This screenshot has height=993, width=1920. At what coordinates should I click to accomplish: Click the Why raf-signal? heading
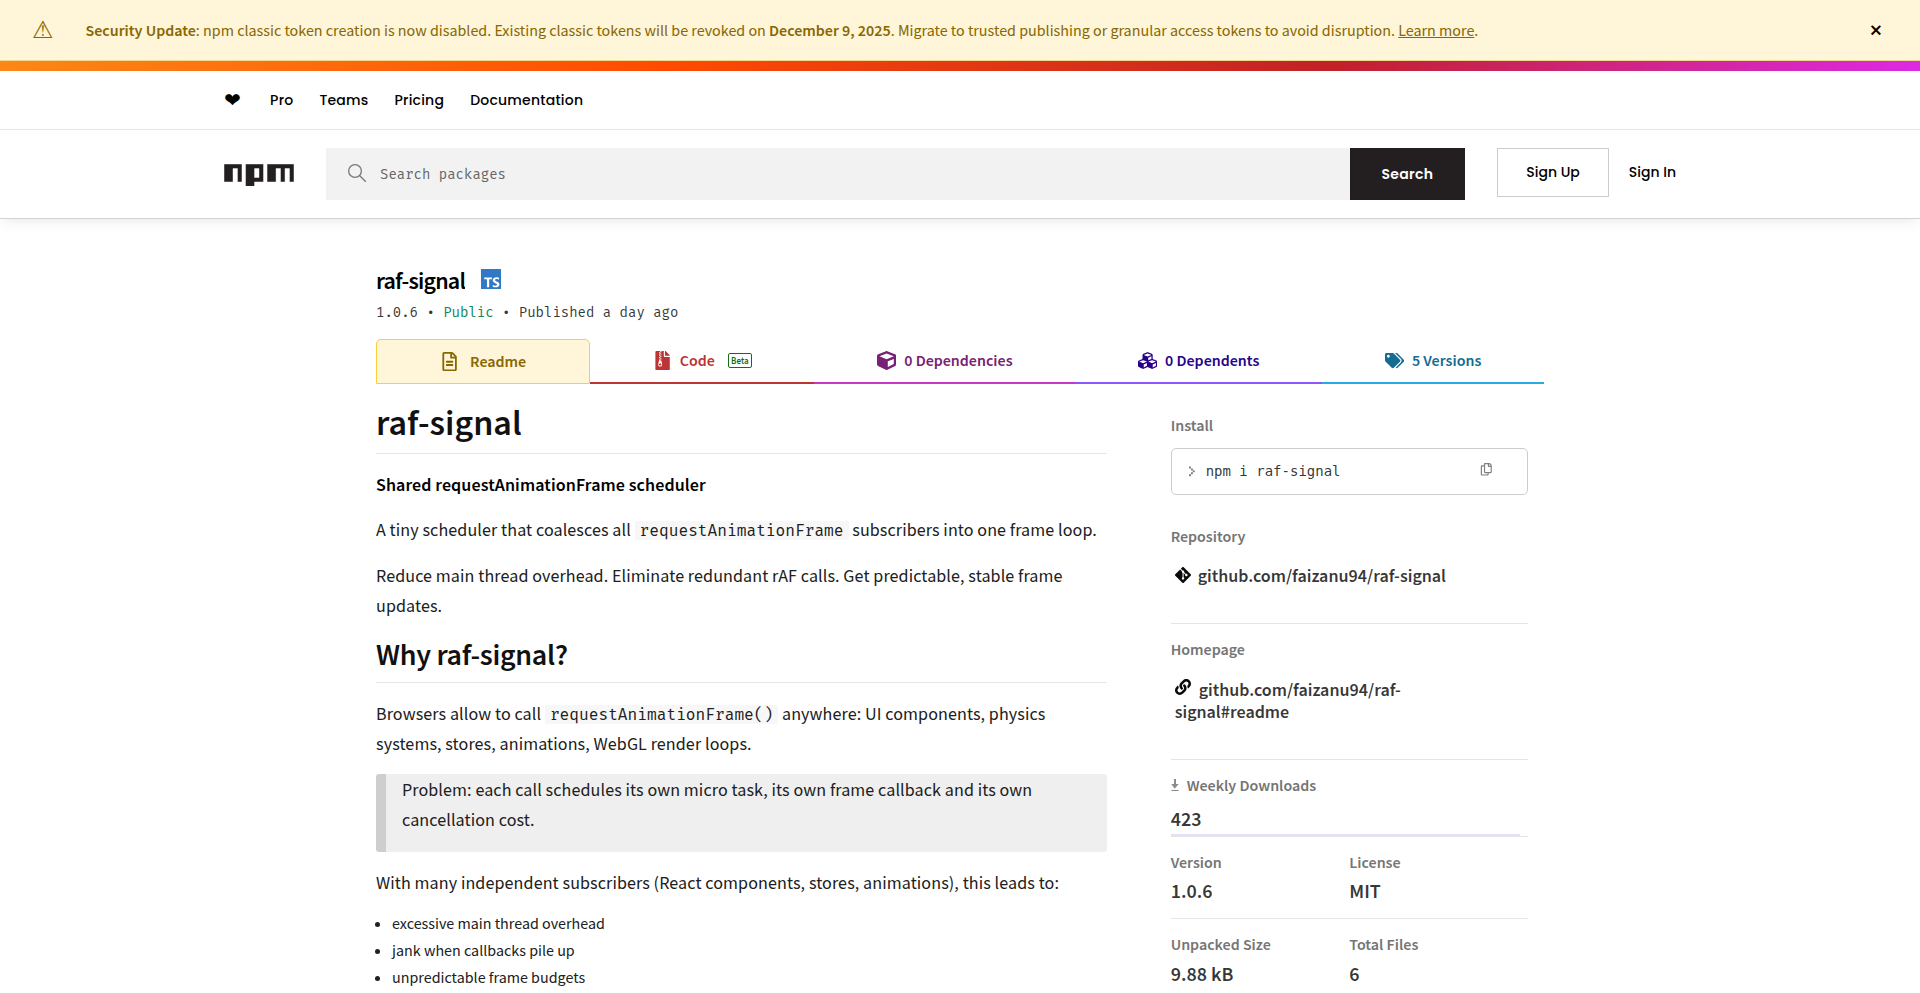tap(472, 655)
